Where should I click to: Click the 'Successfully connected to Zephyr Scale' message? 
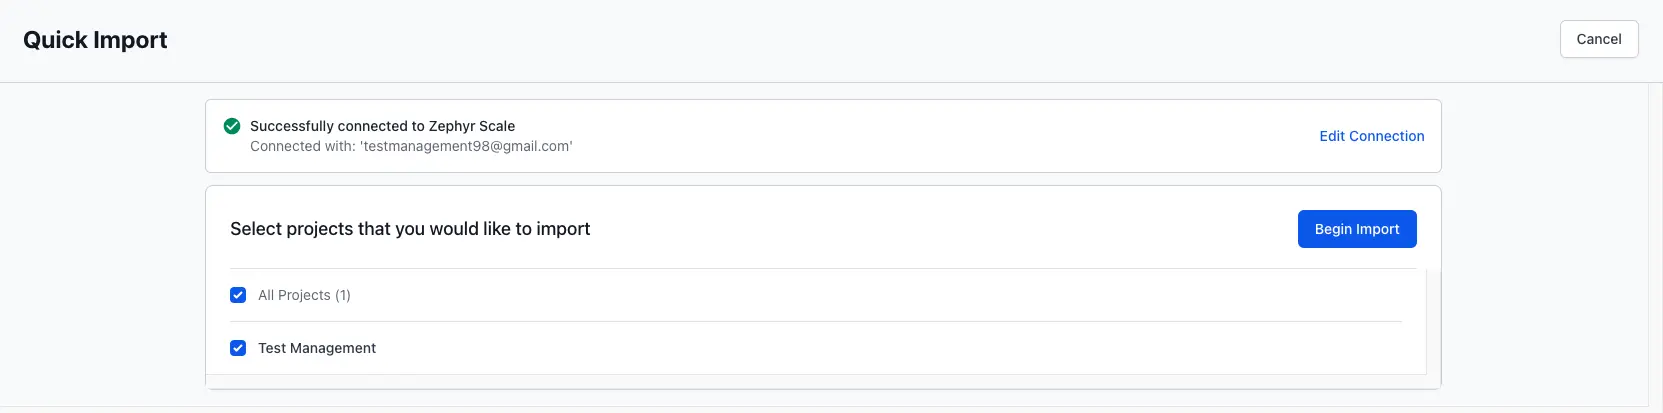382,126
